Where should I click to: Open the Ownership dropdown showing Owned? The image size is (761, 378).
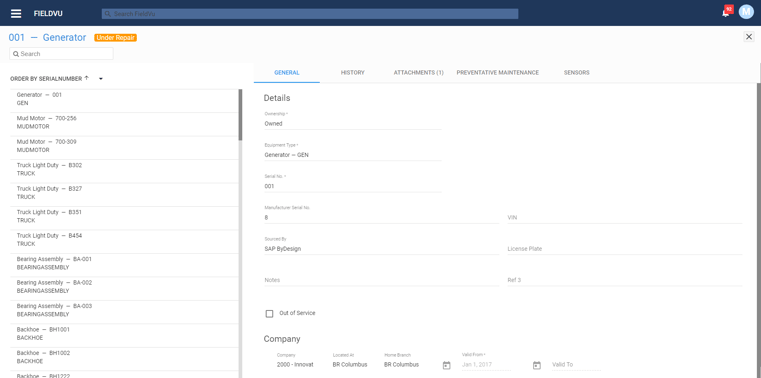pos(353,124)
